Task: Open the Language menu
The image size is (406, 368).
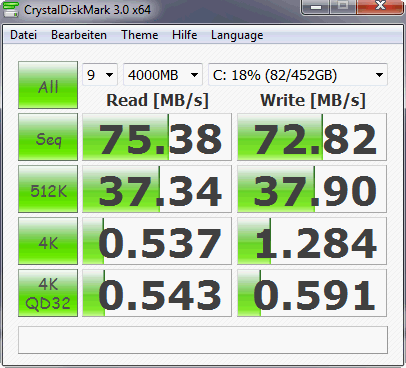Action: [x=237, y=35]
